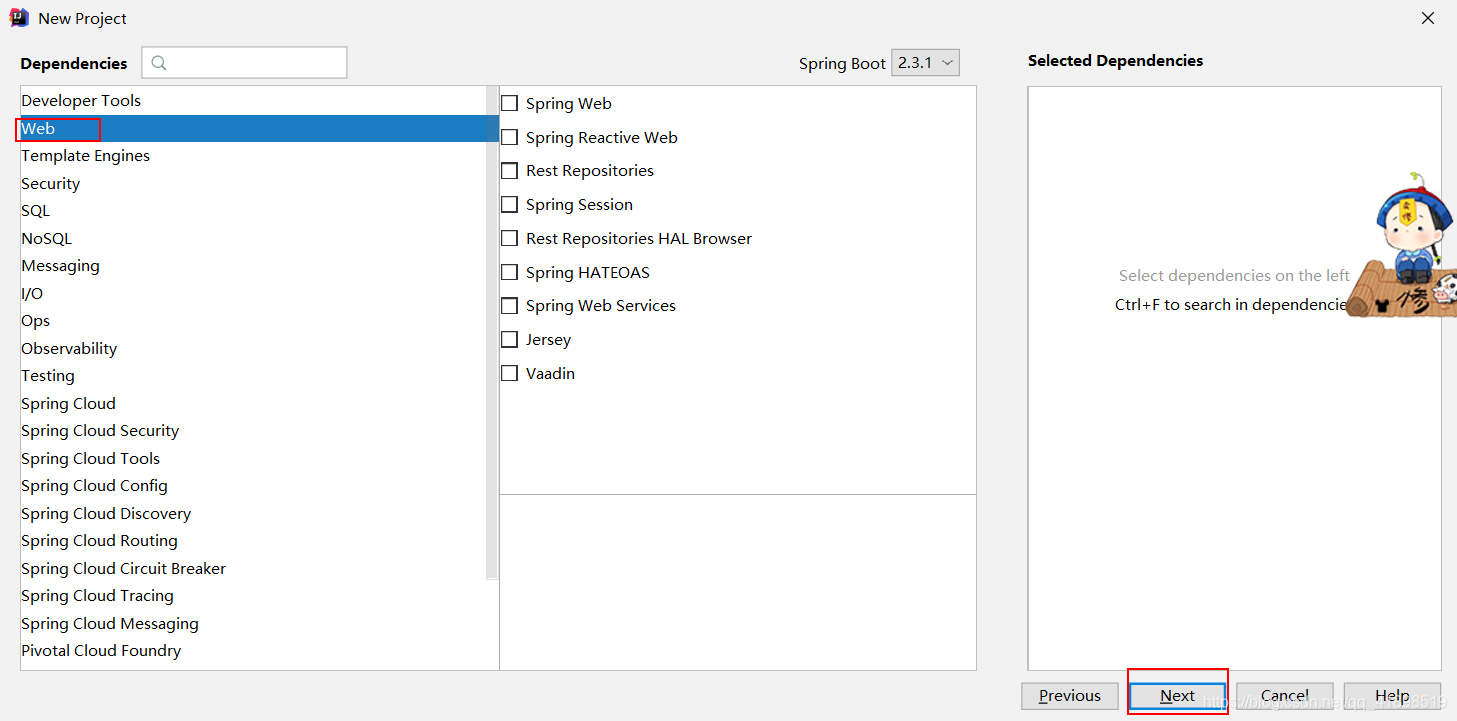
Task: Select the Observability category
Action: 254,348
